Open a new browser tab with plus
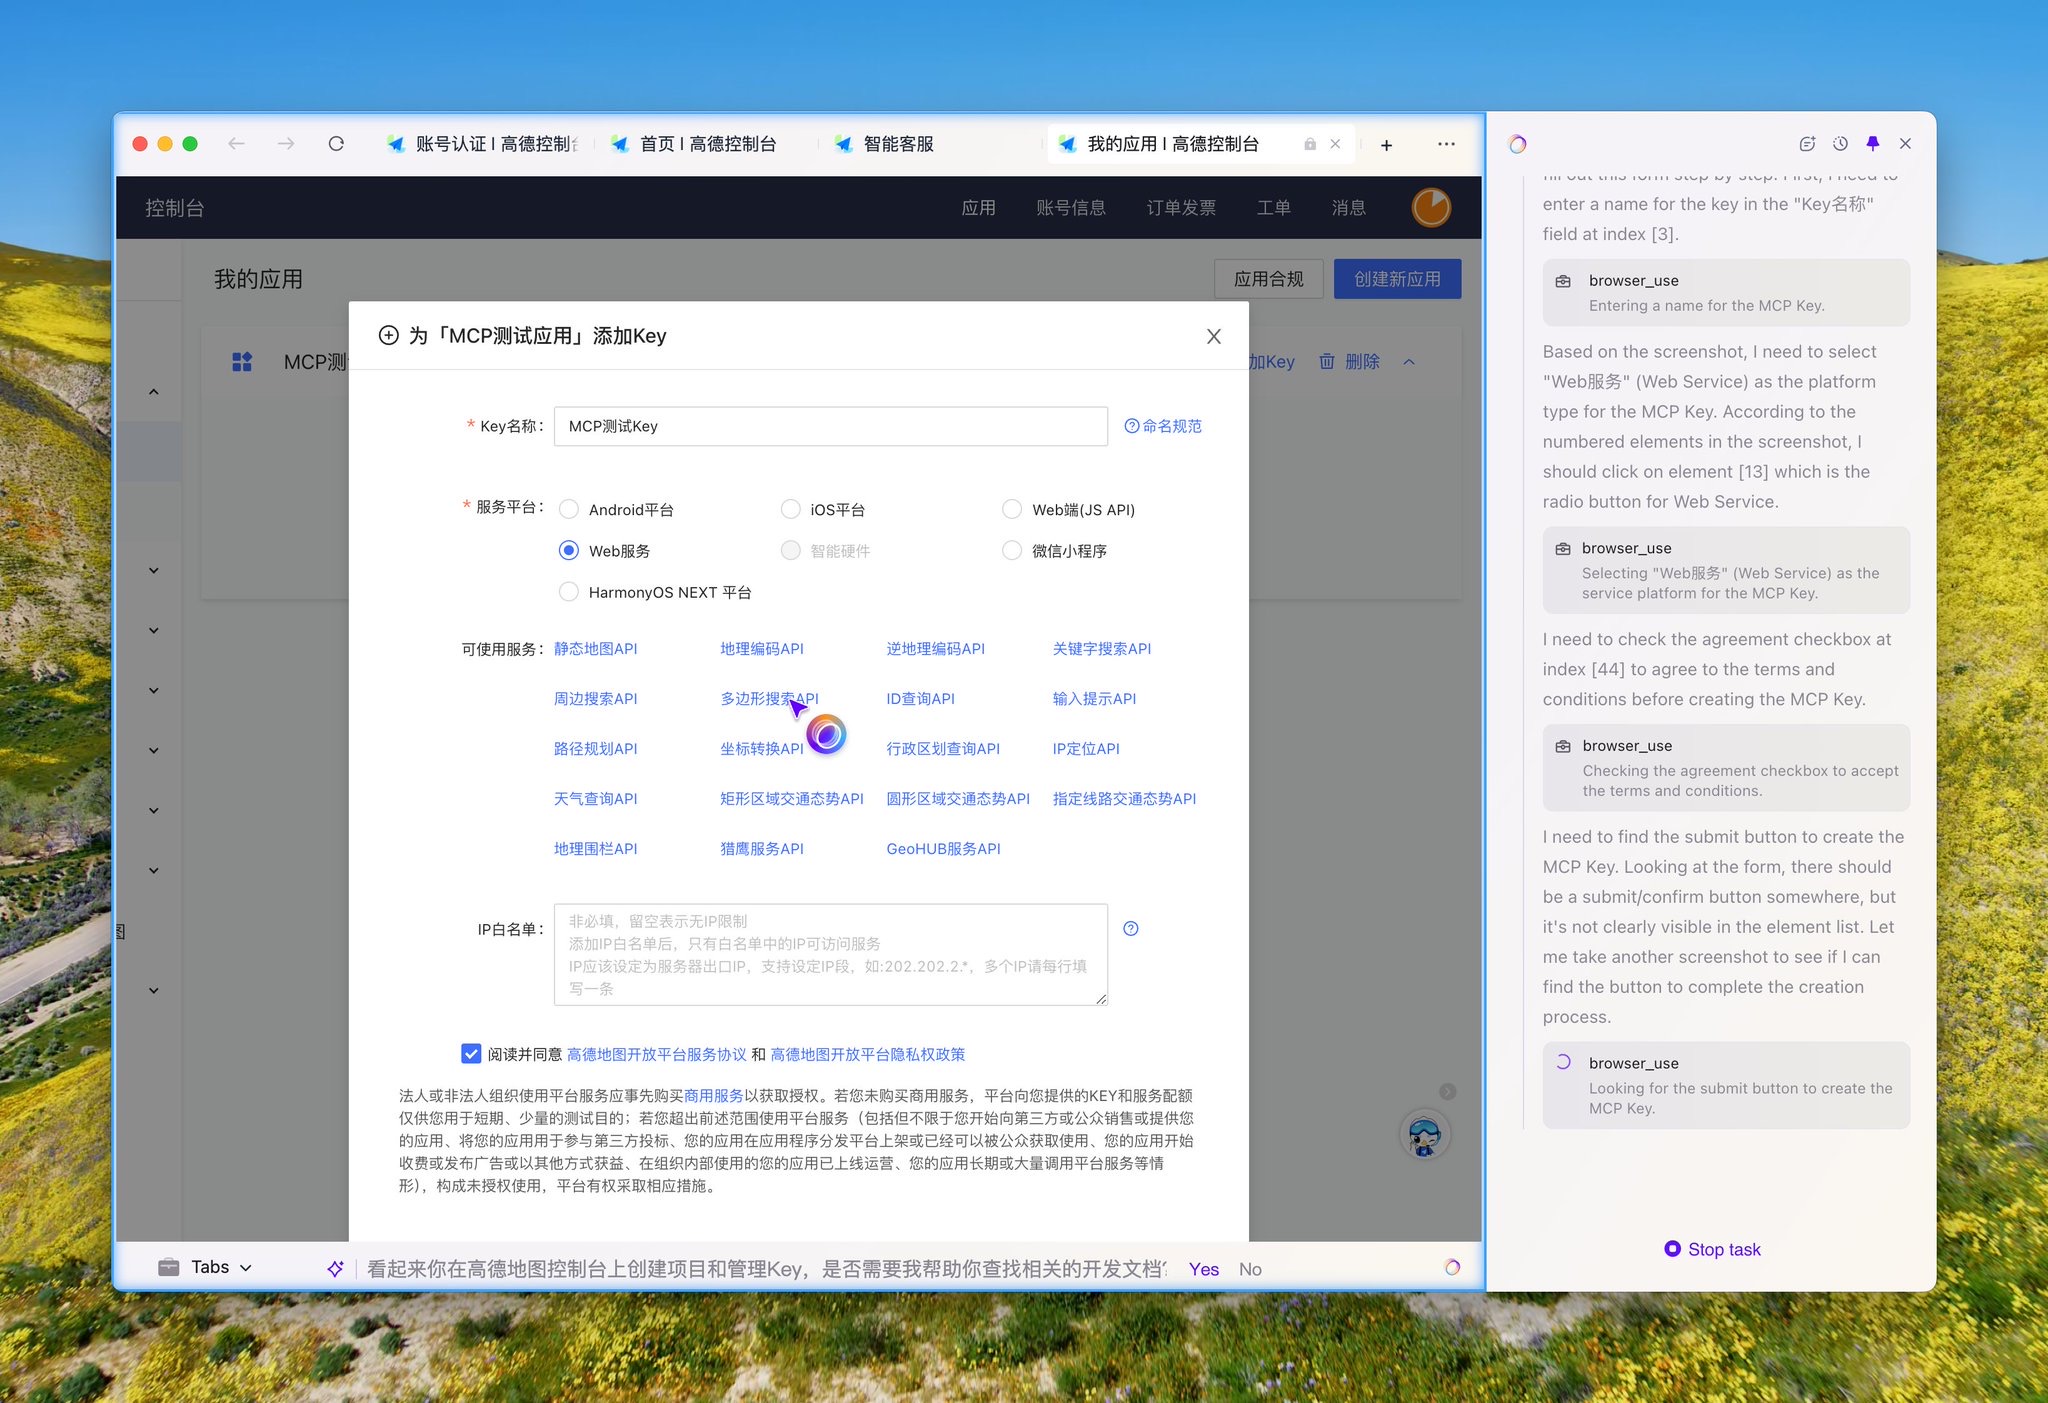Image resolution: width=2048 pixels, height=1403 pixels. coord(1386,145)
